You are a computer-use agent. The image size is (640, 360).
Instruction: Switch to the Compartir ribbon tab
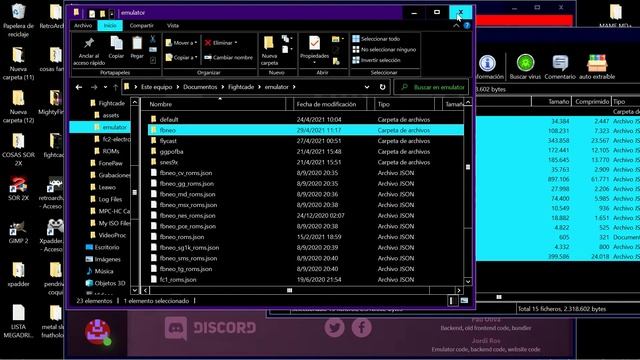click(x=141, y=25)
